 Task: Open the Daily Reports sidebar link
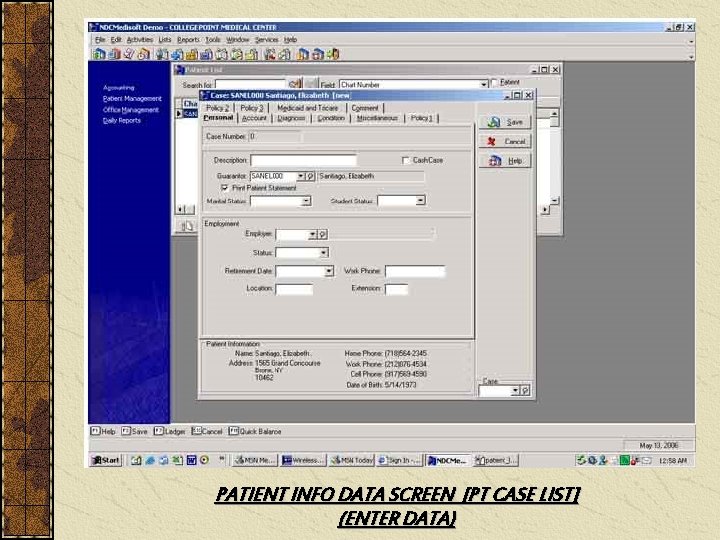point(122,121)
